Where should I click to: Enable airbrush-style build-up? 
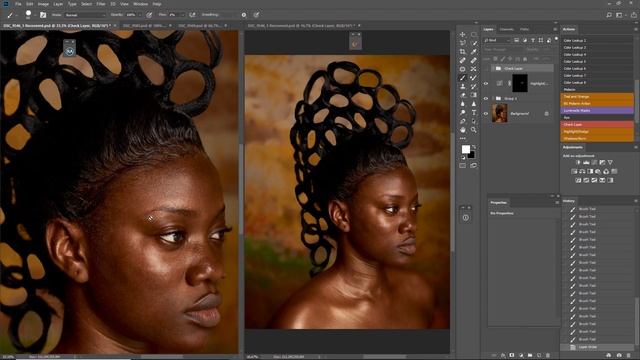pyautogui.click(x=192, y=15)
